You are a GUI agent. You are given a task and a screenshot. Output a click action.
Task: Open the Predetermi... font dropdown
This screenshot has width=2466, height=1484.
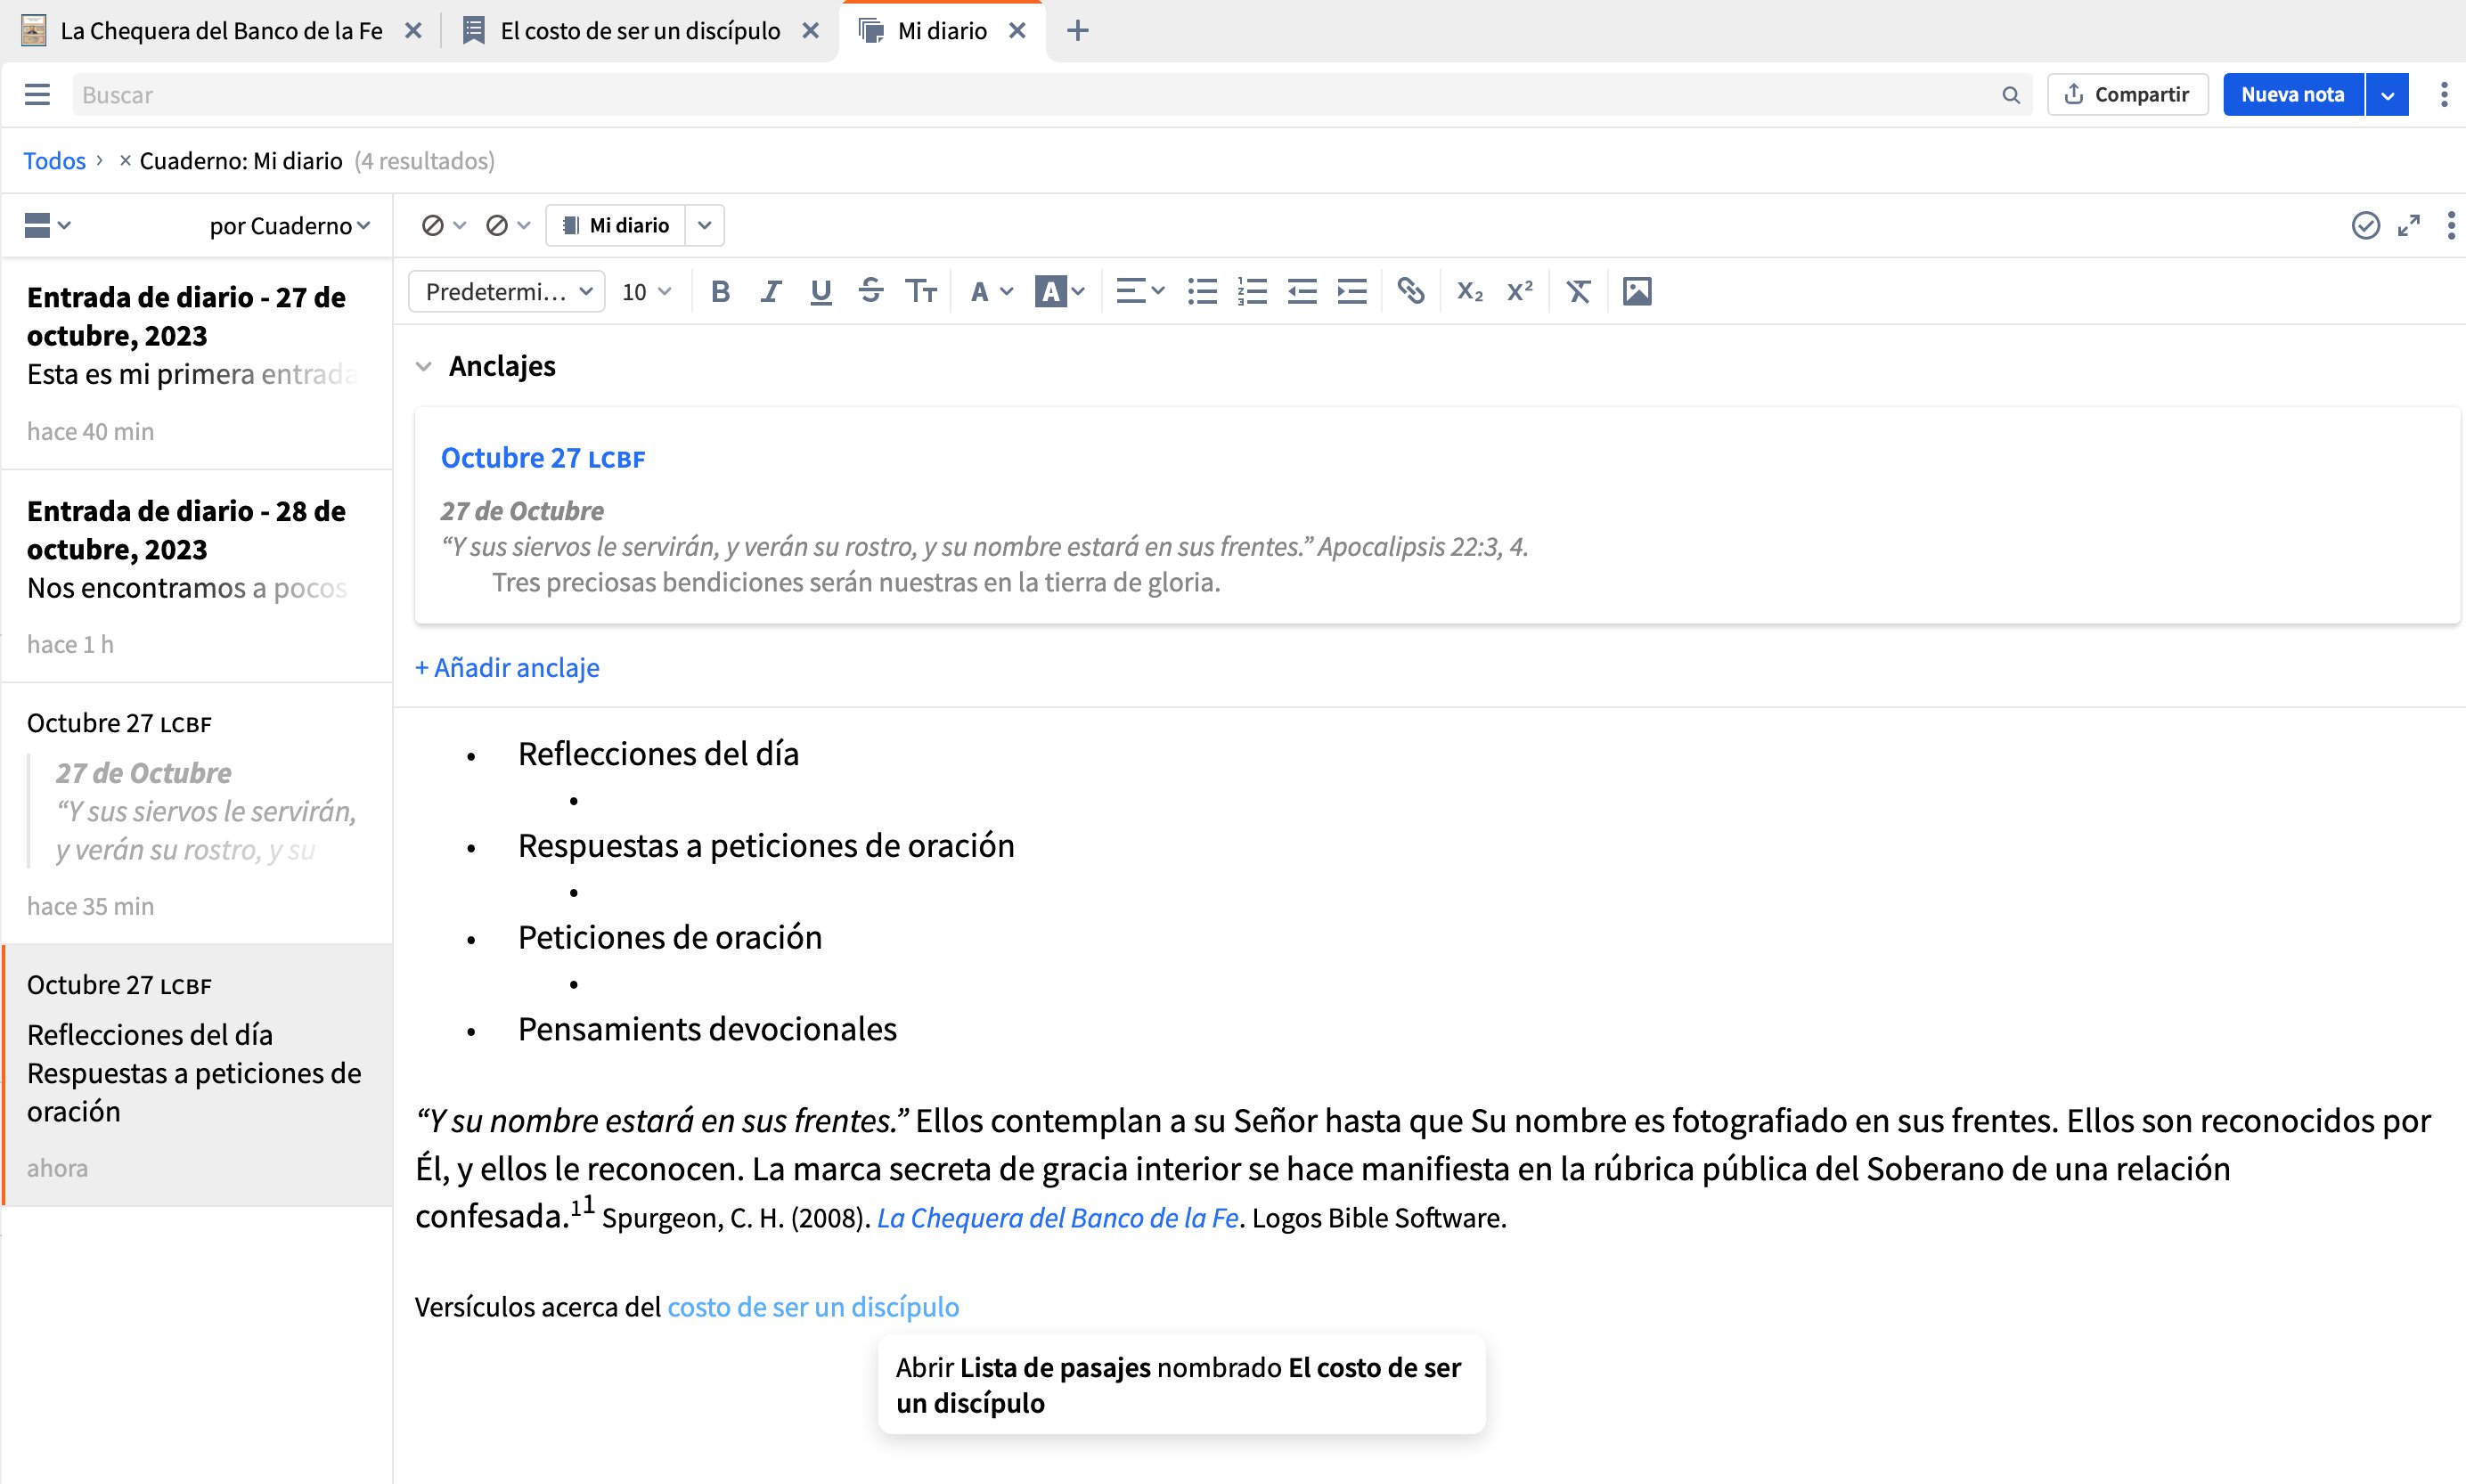(507, 291)
